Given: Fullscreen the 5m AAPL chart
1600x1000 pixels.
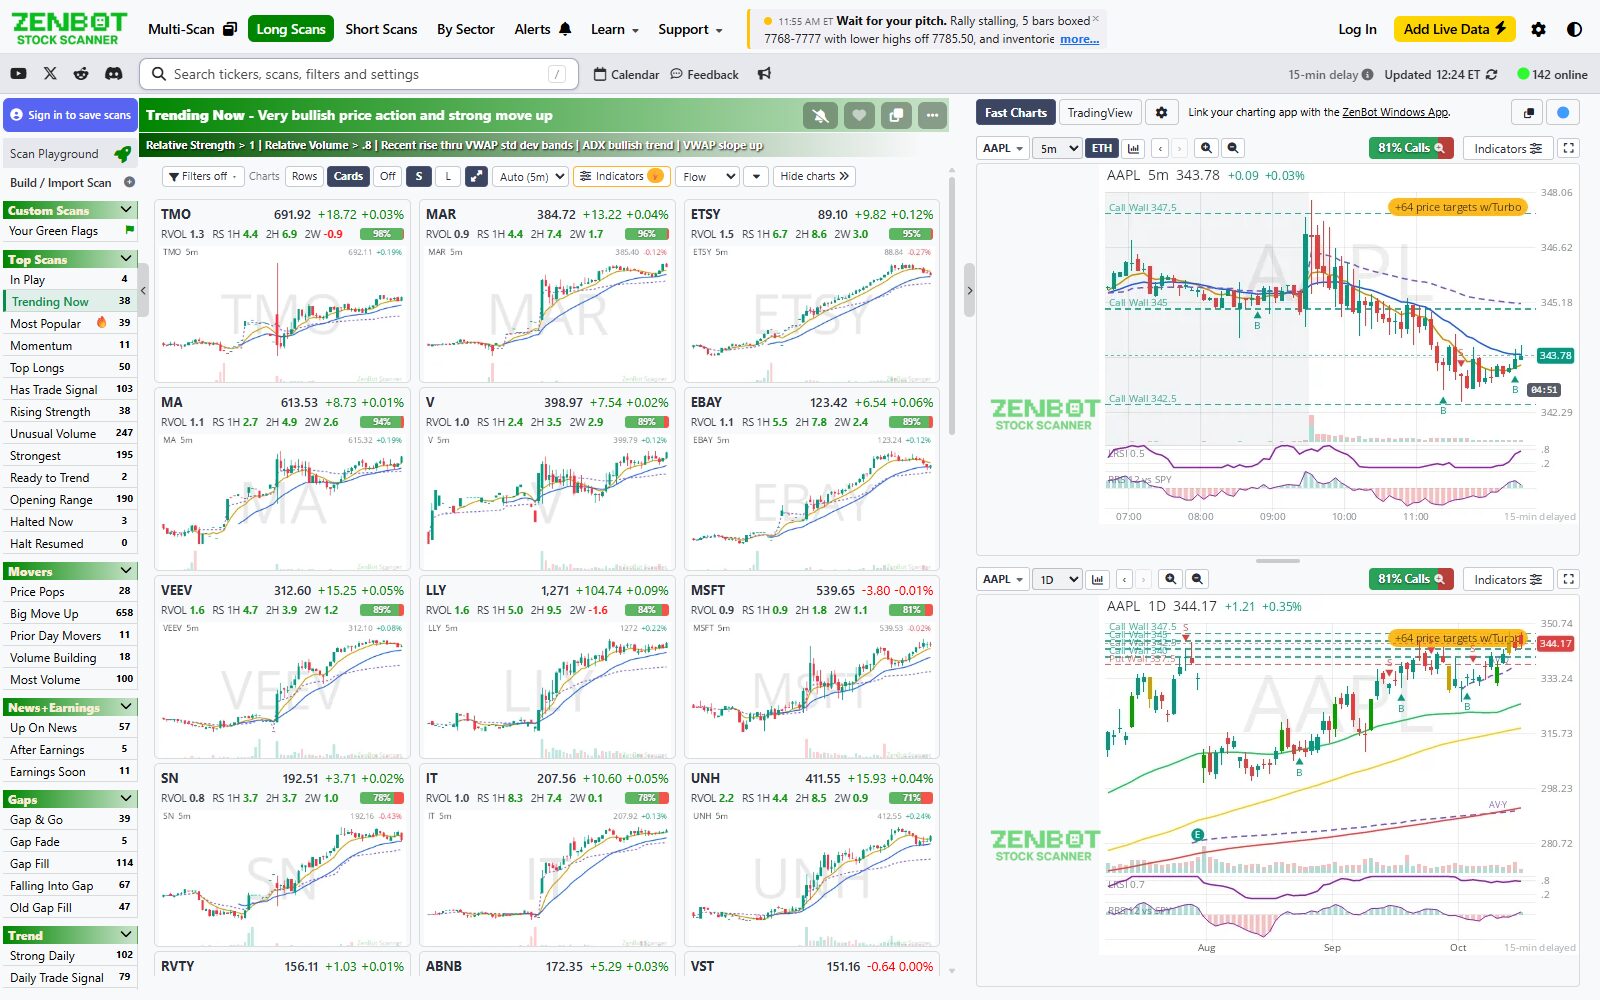Looking at the screenshot, I should click(x=1569, y=148).
